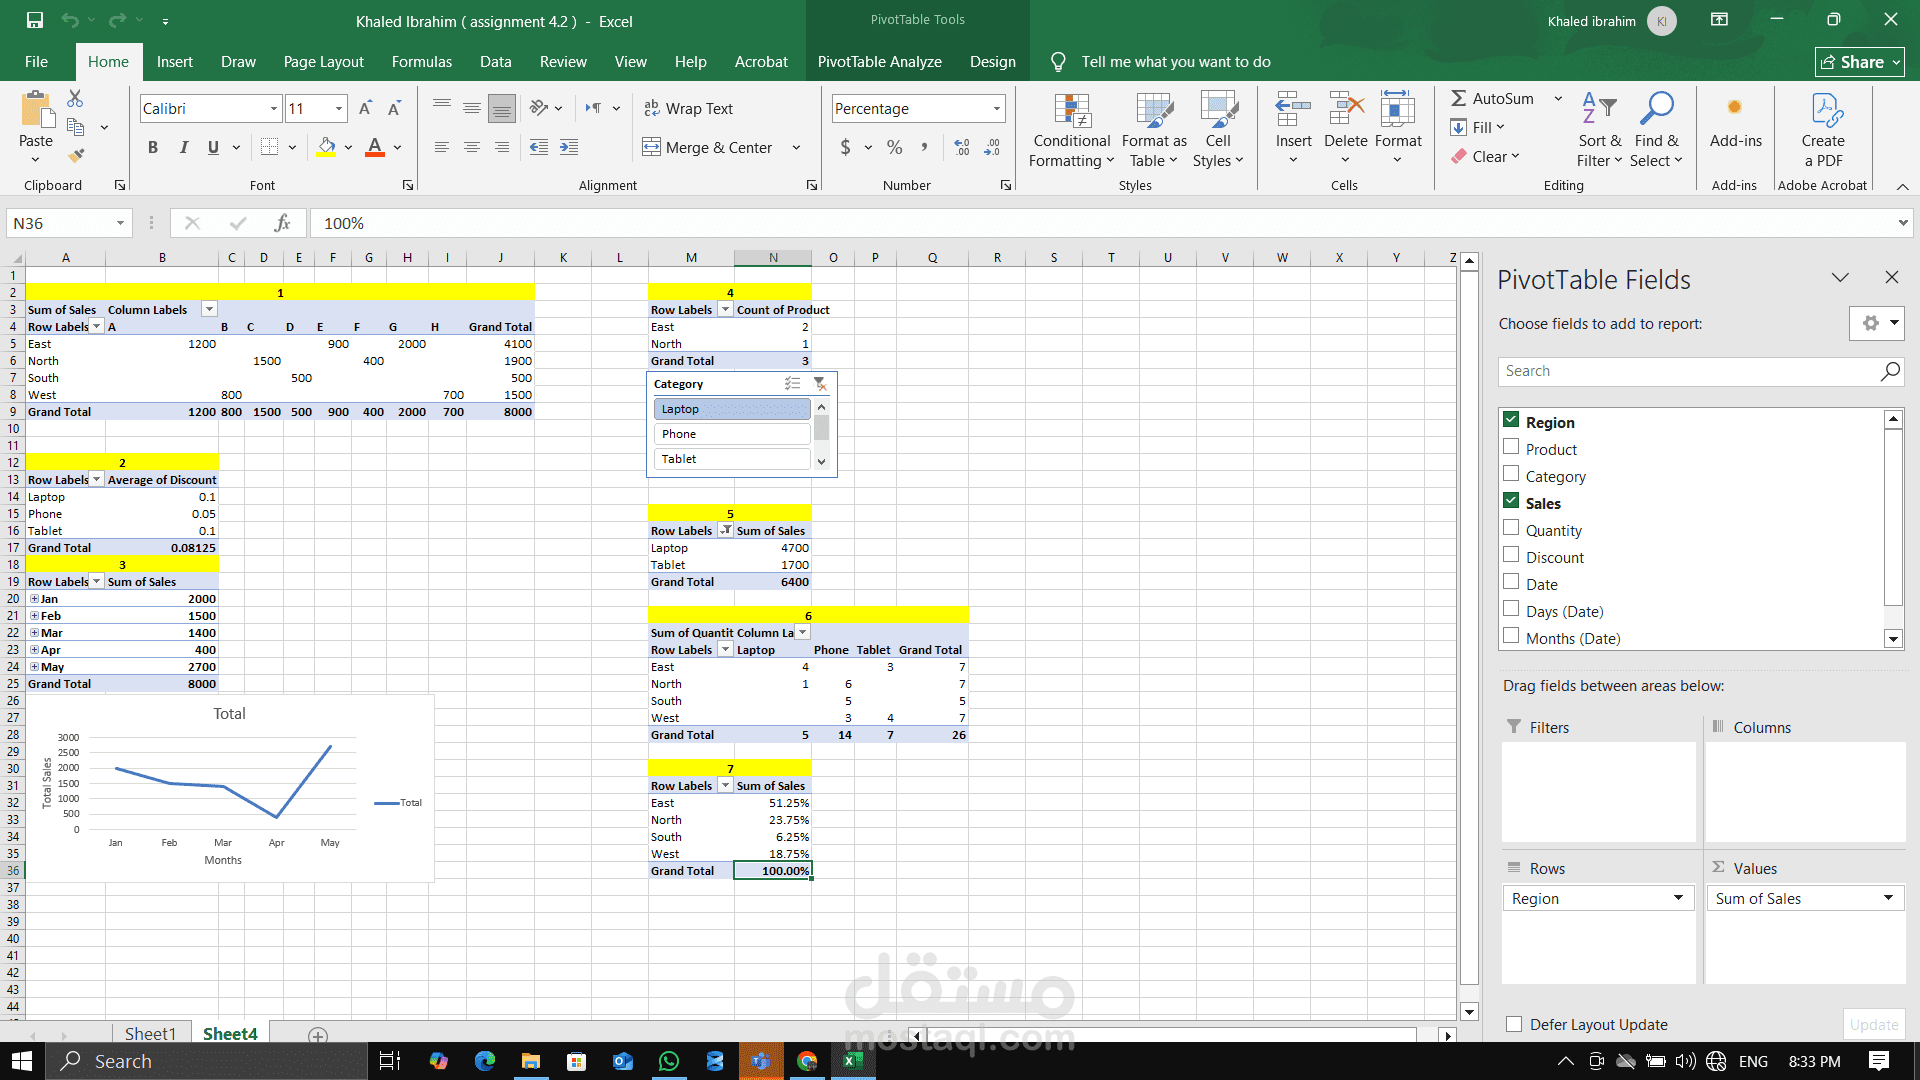
Task: Toggle Italic formatting
Action: 184,148
